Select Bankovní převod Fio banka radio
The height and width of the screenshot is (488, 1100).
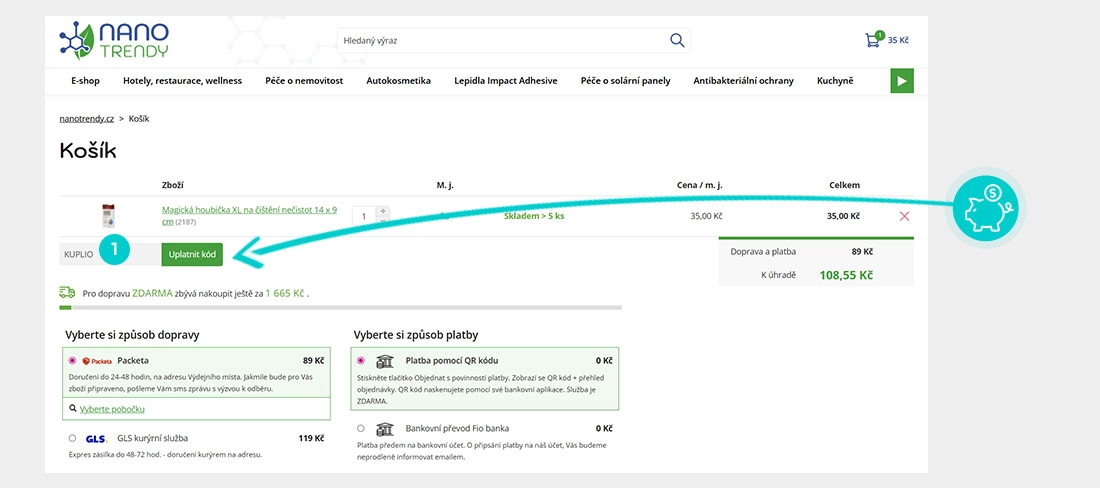click(x=361, y=428)
